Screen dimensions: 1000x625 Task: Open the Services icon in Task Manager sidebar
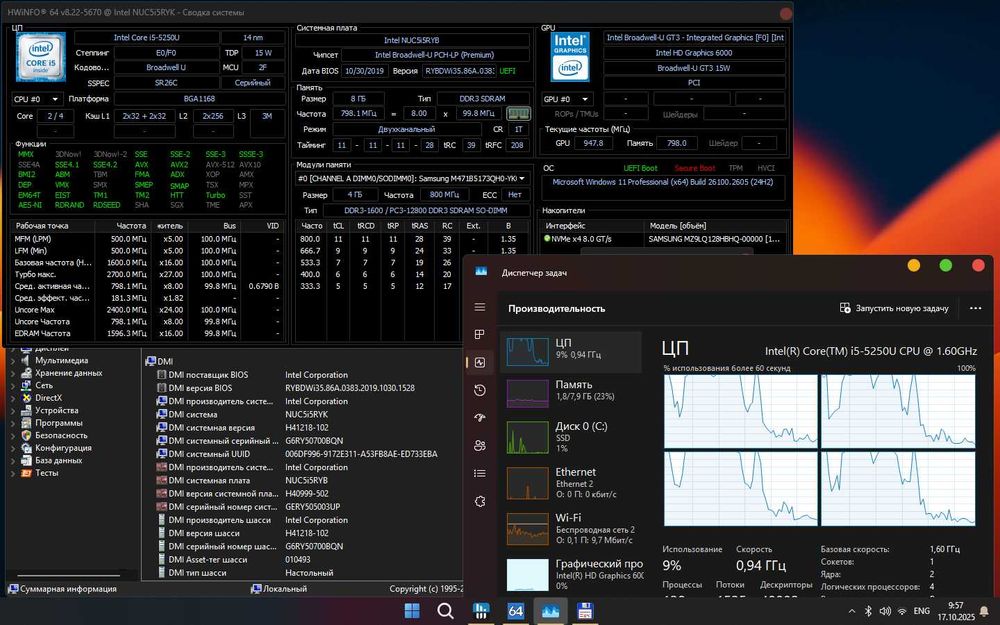[480, 501]
